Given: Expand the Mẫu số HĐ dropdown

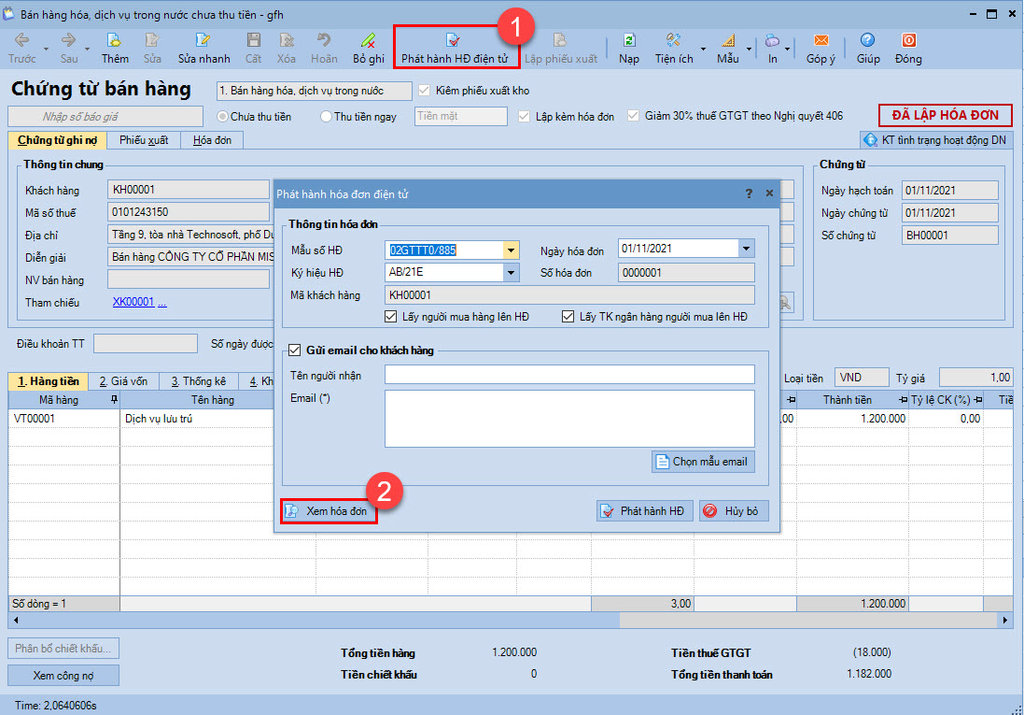Looking at the screenshot, I should (x=511, y=249).
